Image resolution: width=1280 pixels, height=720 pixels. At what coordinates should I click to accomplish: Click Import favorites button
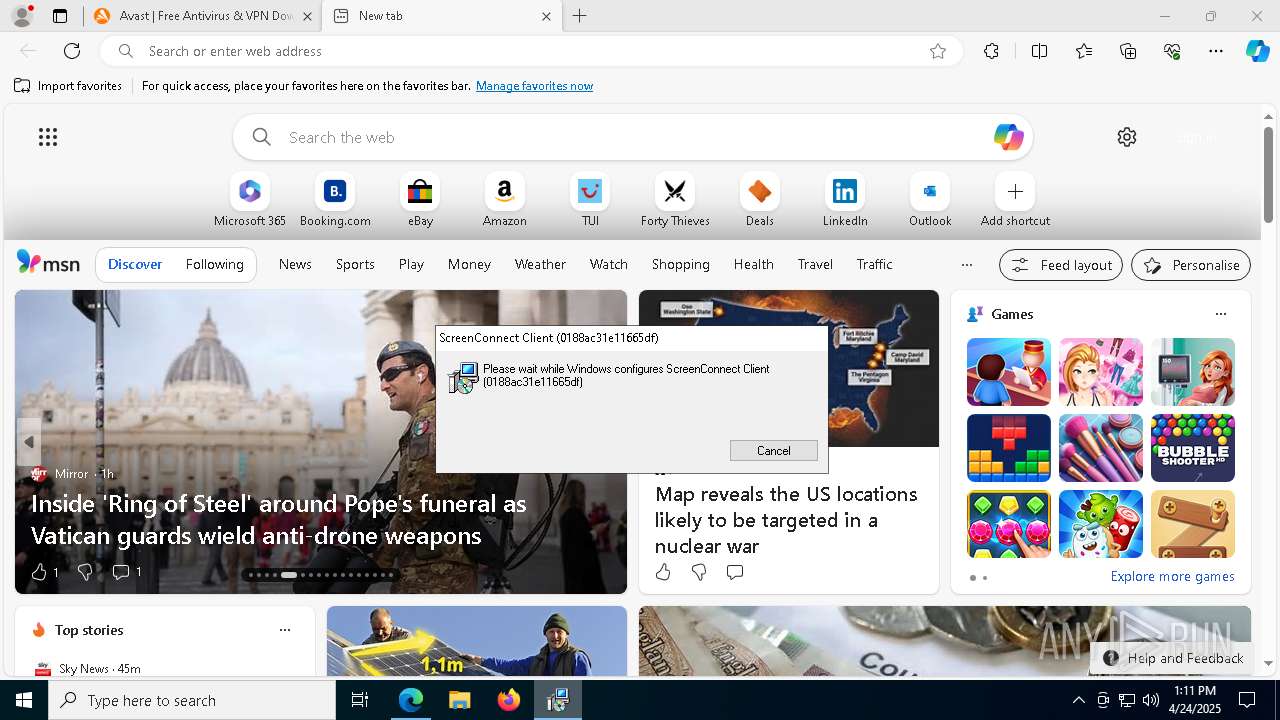[68, 86]
